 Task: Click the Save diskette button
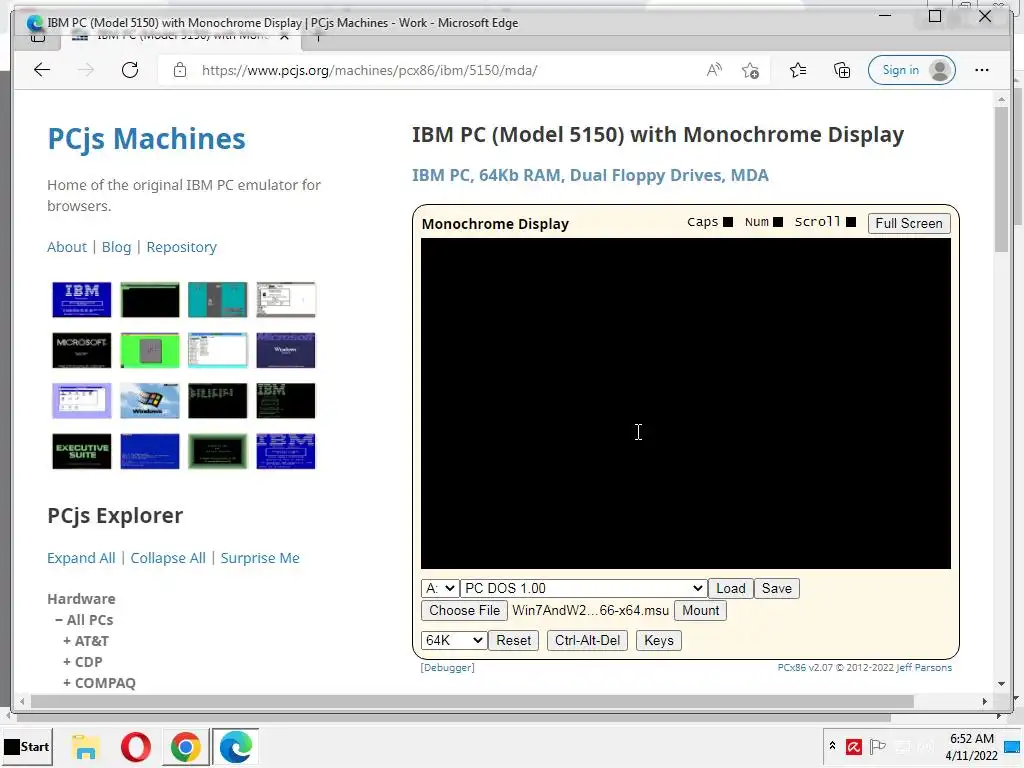pos(776,588)
